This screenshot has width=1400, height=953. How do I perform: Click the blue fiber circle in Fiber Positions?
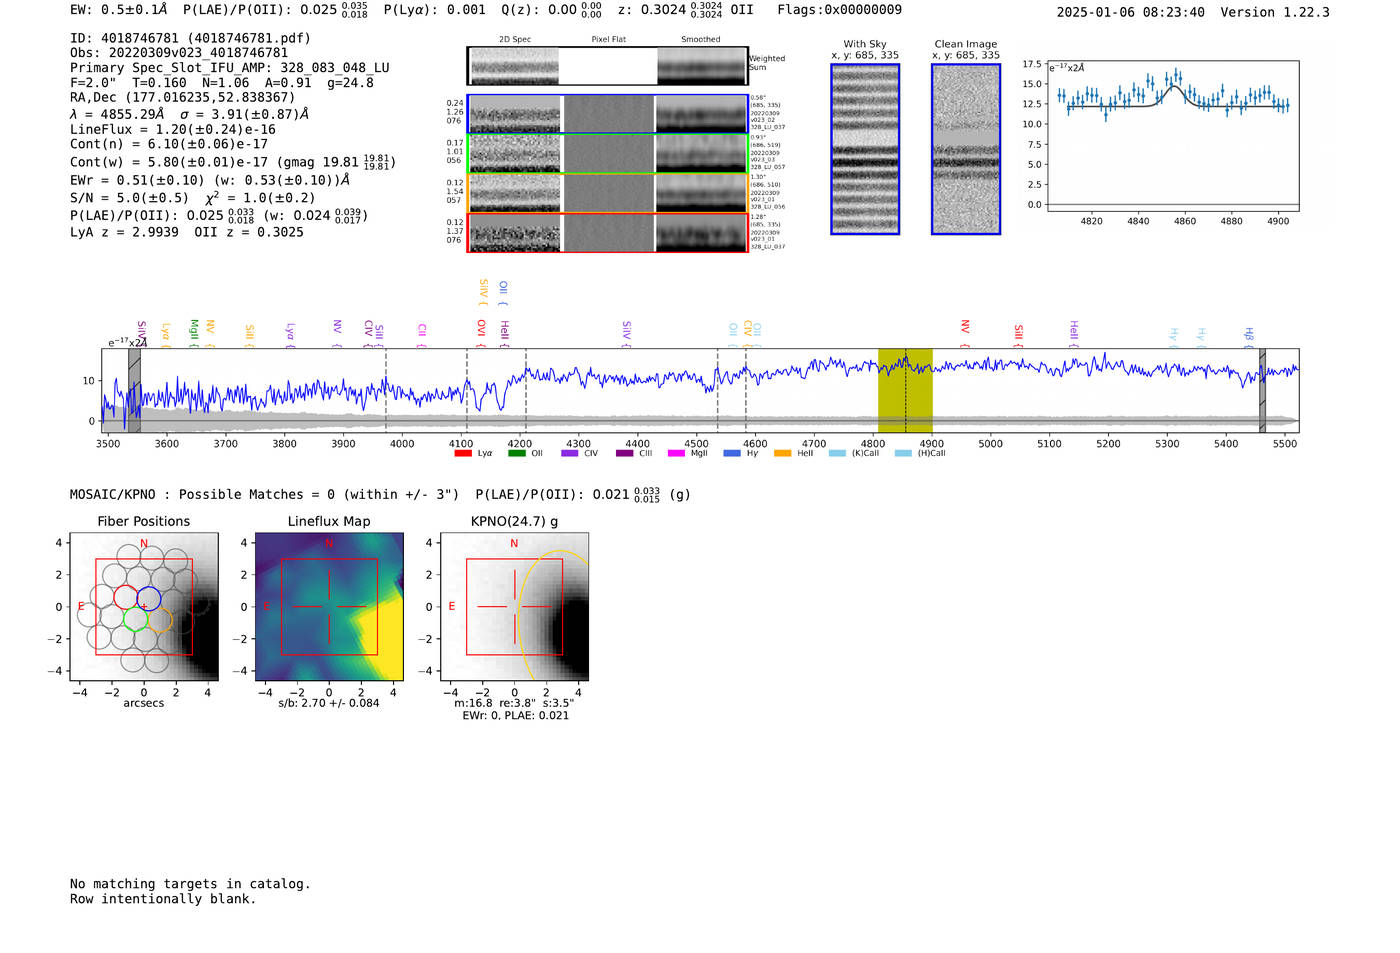149,599
